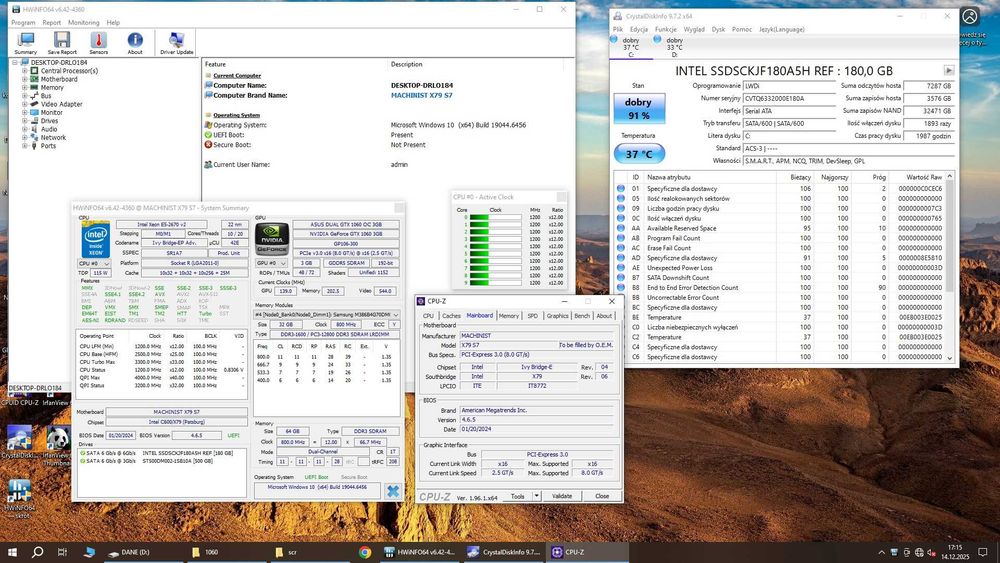Click the 37 °C temperature button

(x=639, y=154)
